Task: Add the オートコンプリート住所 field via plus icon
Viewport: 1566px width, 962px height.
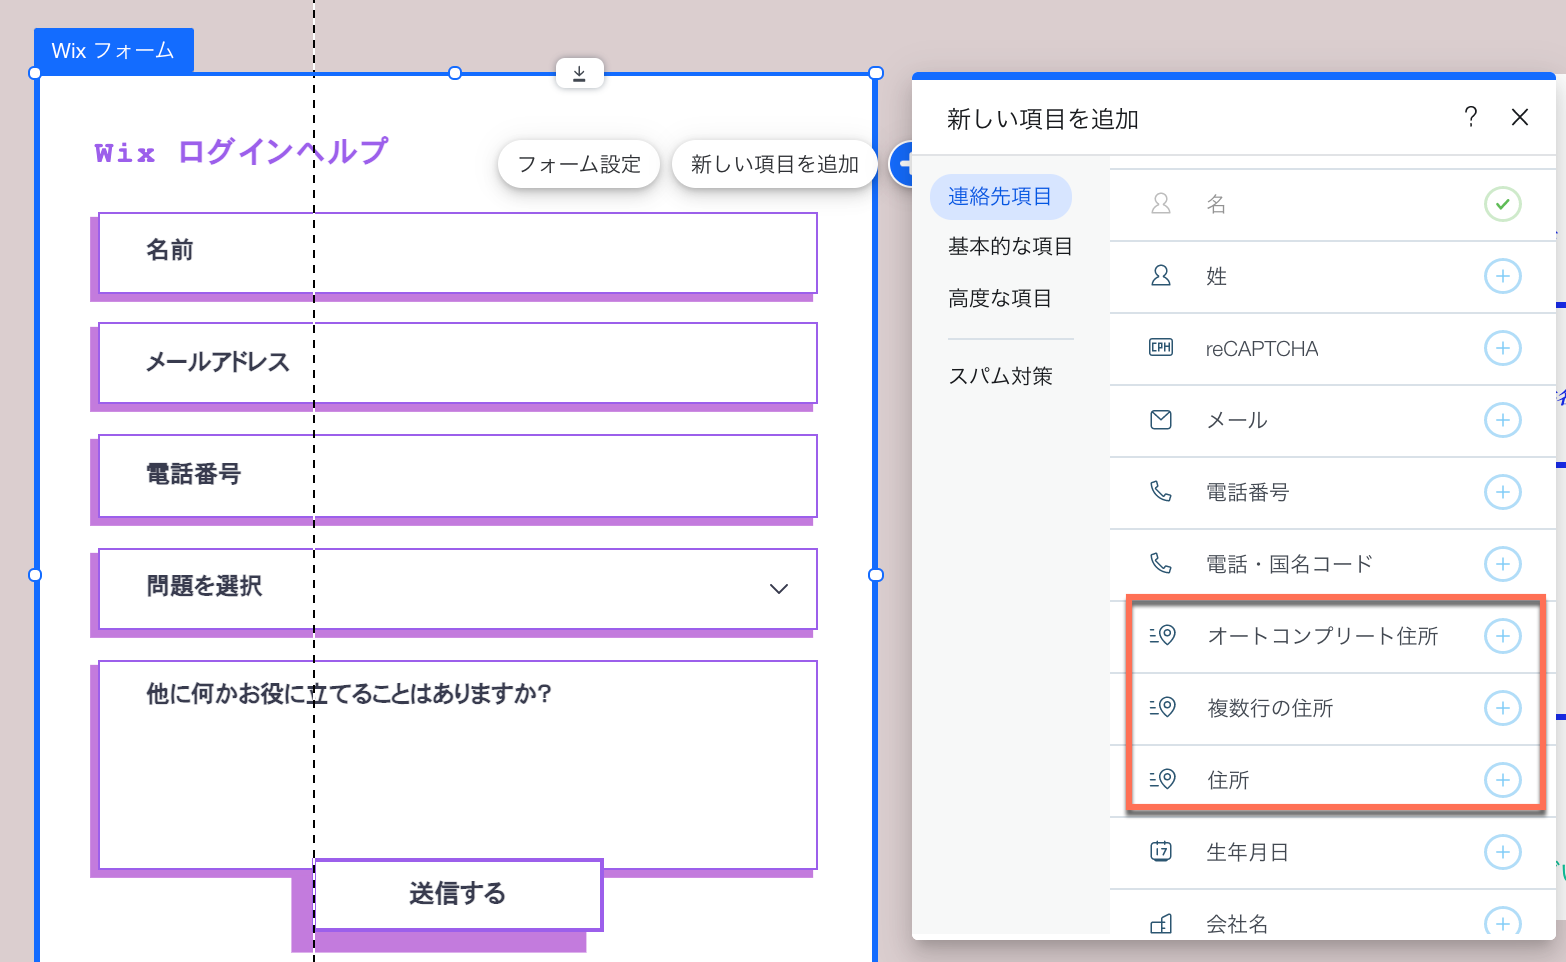Action: pyautogui.click(x=1502, y=636)
